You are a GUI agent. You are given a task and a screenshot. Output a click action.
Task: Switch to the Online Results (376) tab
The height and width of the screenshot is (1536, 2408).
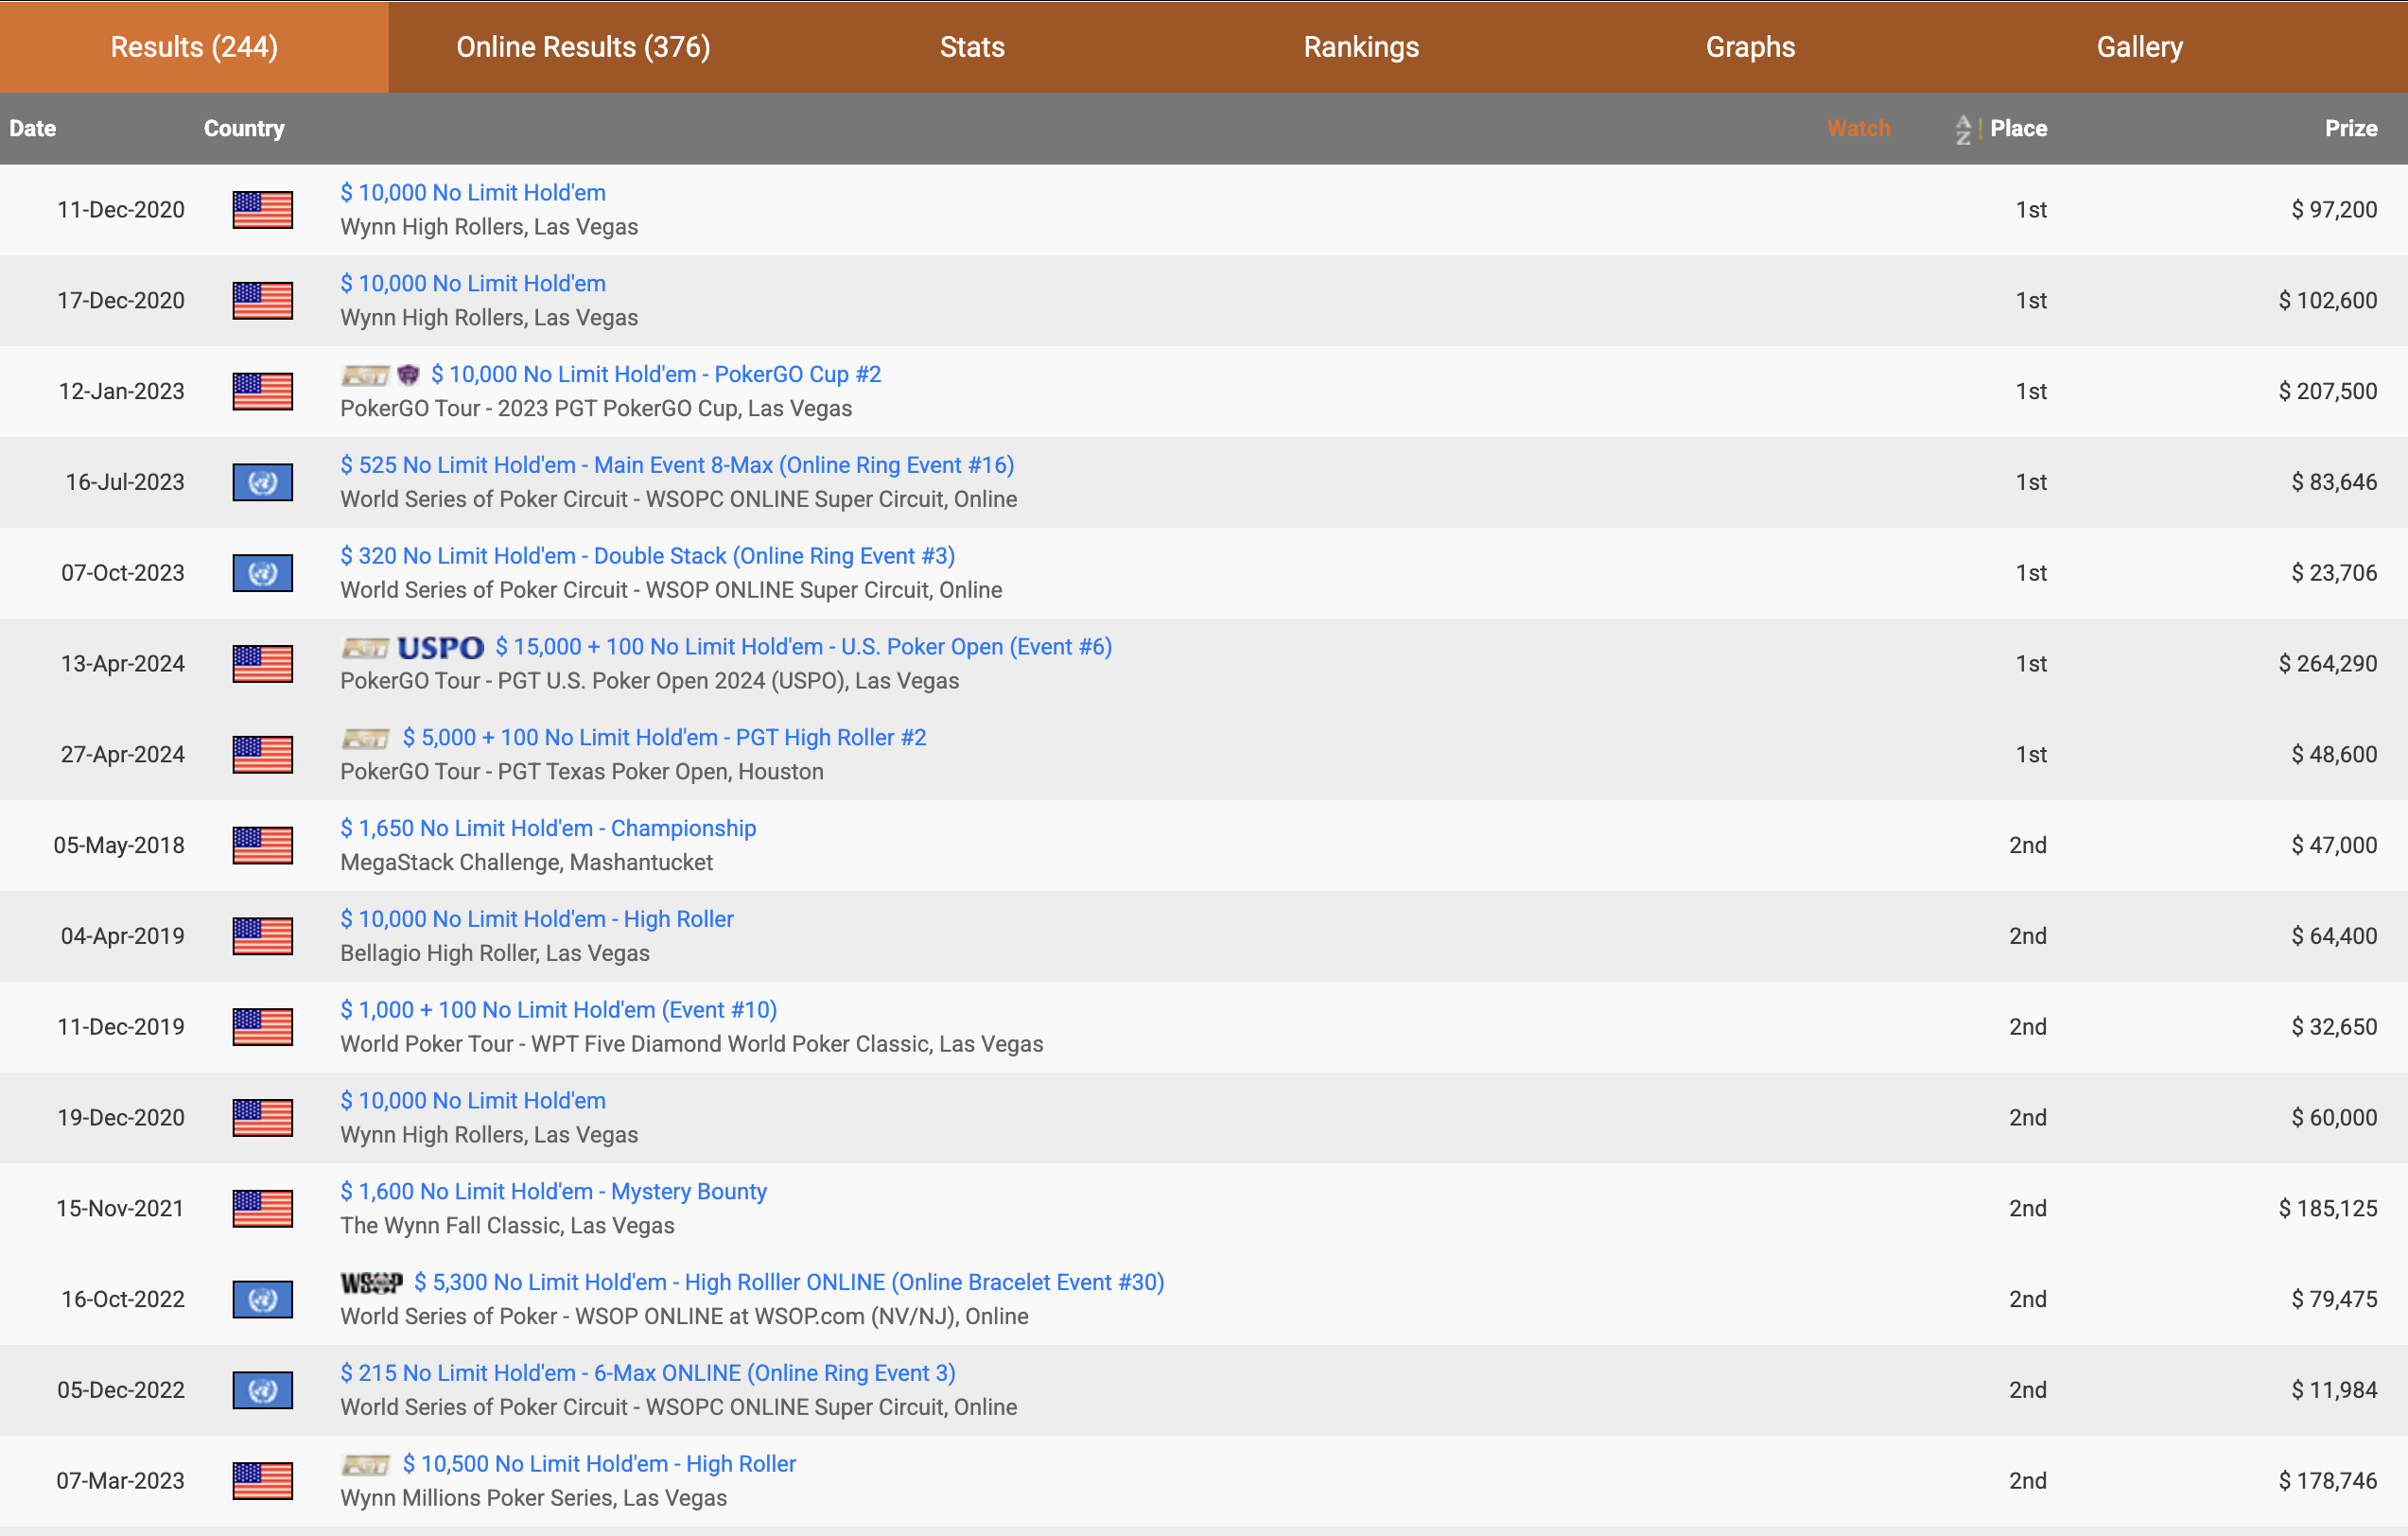[583, 47]
